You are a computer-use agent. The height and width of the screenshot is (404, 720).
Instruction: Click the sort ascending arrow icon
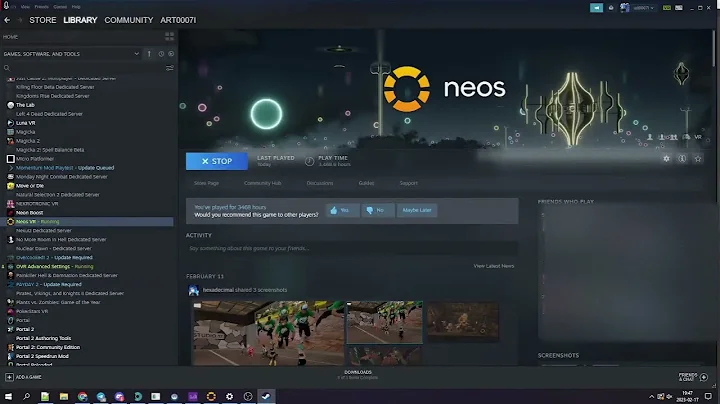pos(149,54)
